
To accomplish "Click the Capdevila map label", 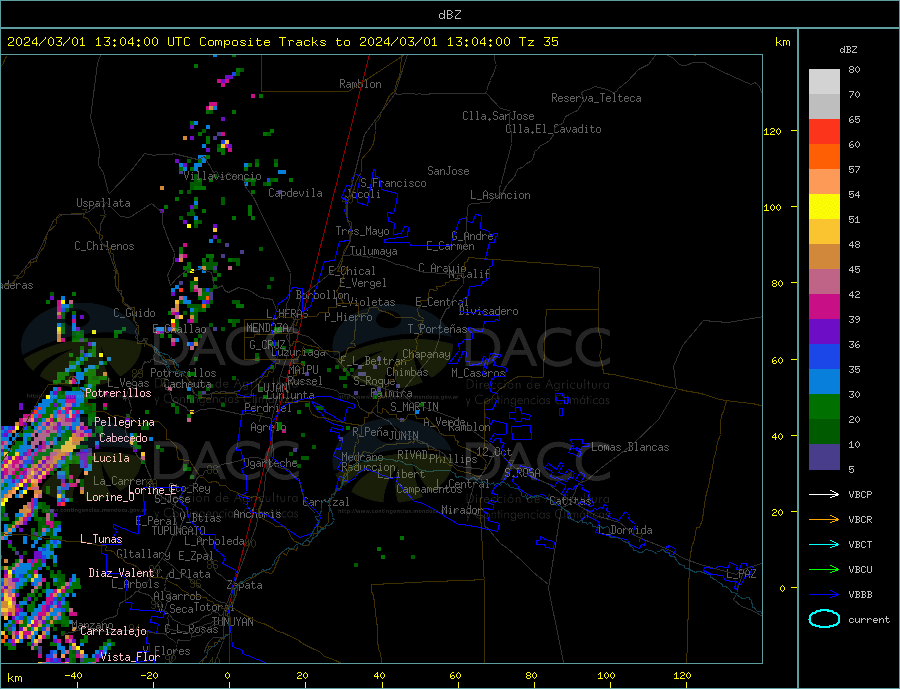I will pos(295,193).
